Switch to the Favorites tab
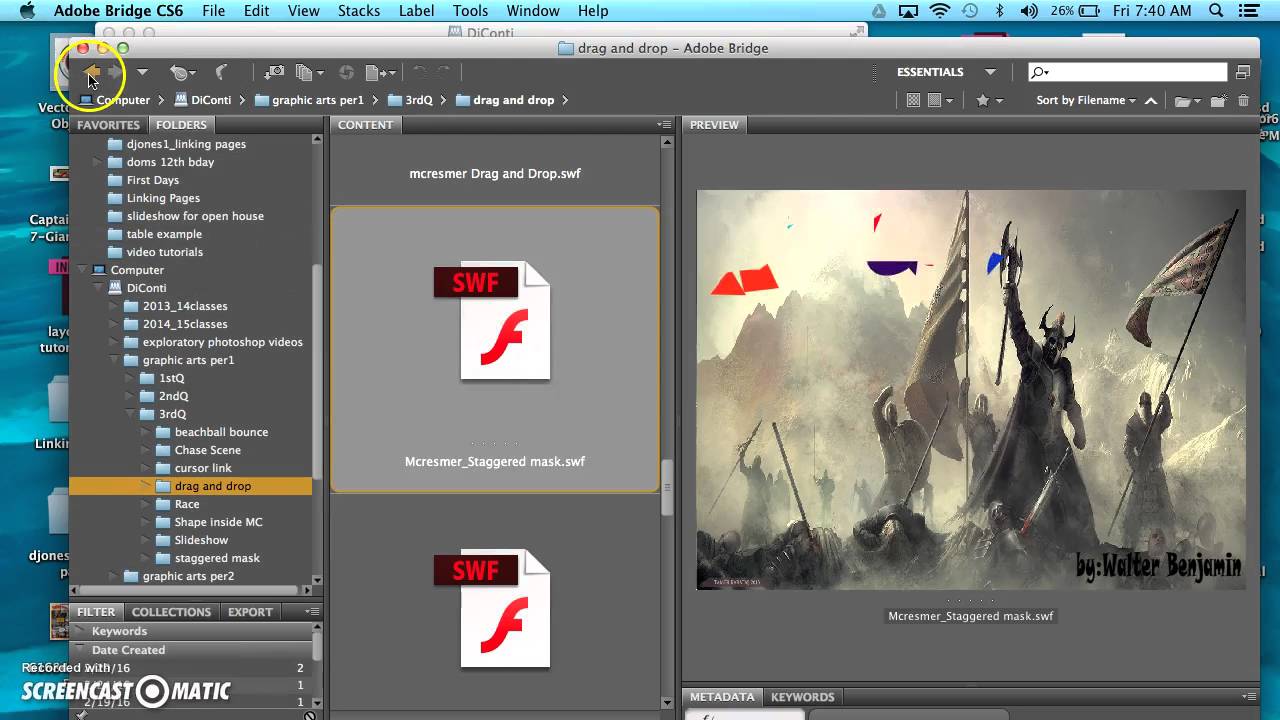This screenshot has width=1280, height=720. pyautogui.click(x=108, y=125)
